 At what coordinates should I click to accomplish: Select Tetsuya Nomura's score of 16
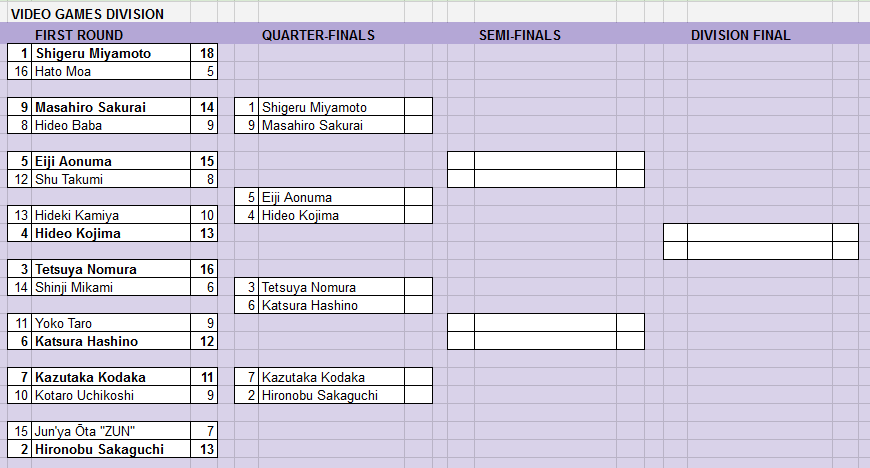point(204,269)
